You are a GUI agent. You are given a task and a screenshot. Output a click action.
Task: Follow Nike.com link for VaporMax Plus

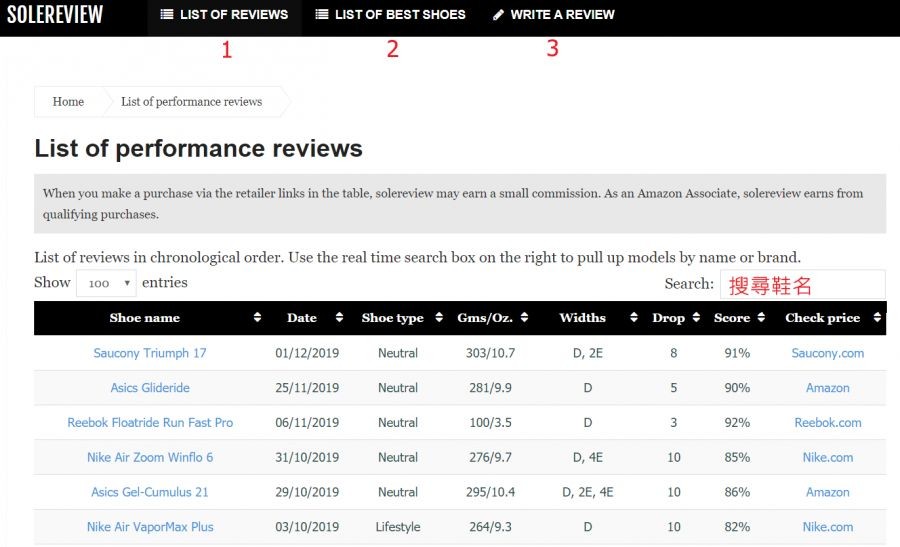point(828,527)
